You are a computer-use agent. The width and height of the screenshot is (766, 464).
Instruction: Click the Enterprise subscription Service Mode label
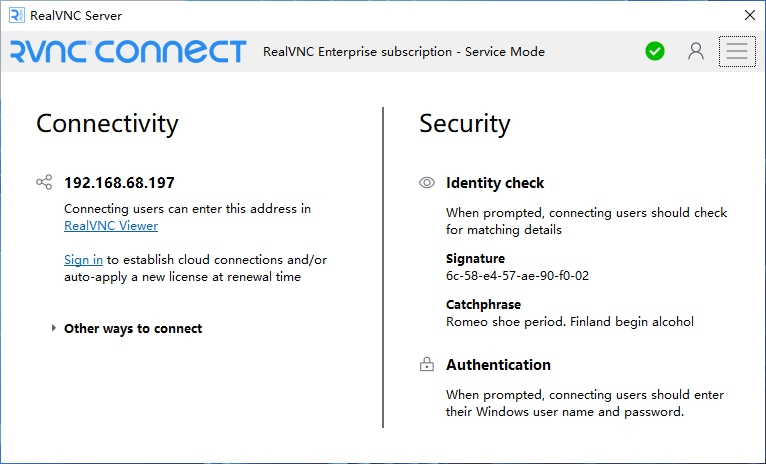click(x=403, y=52)
